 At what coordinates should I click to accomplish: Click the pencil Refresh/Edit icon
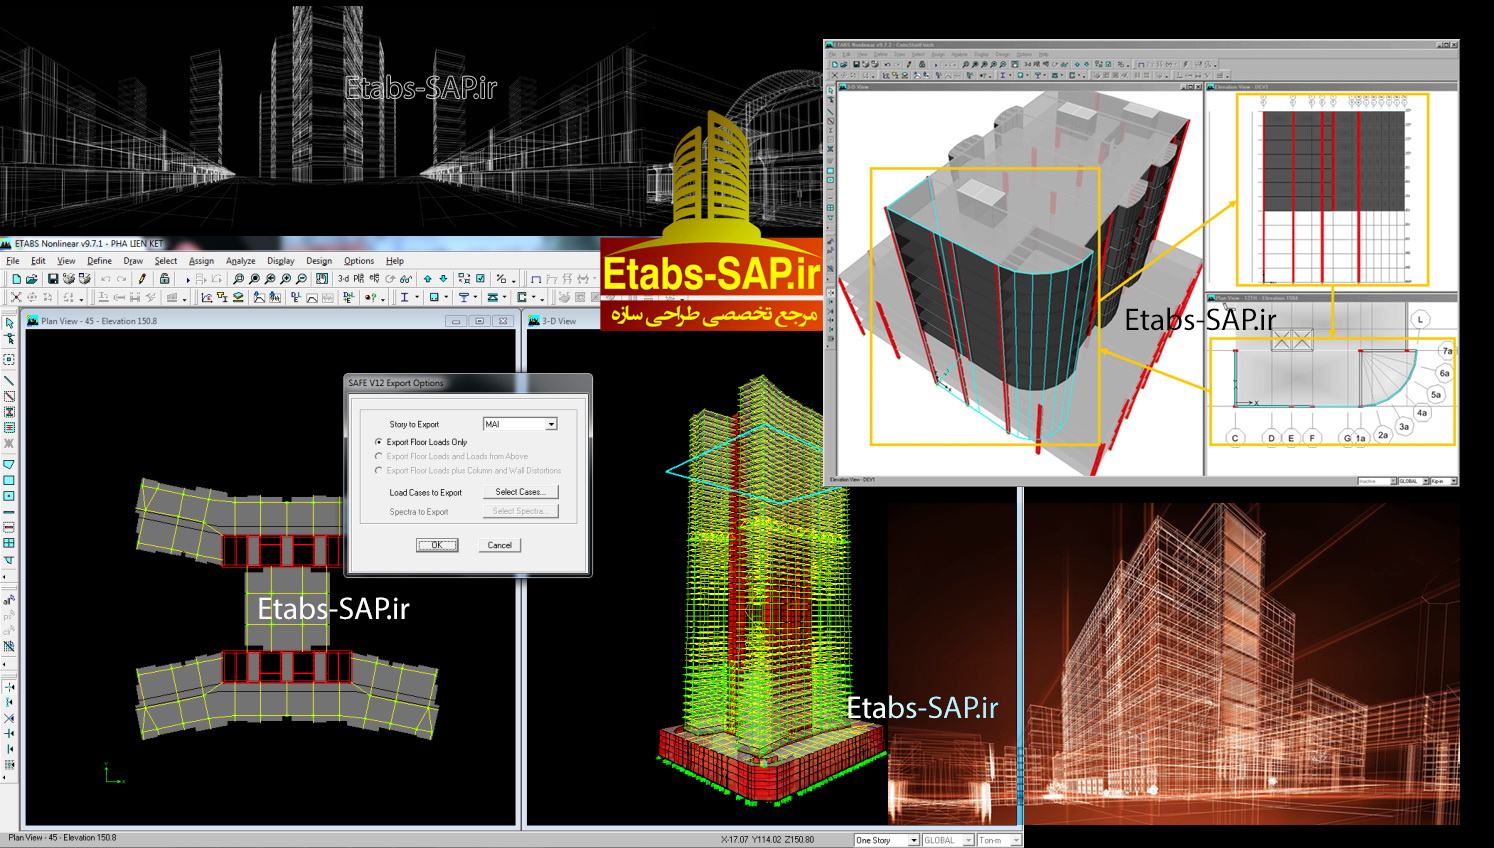(142, 279)
